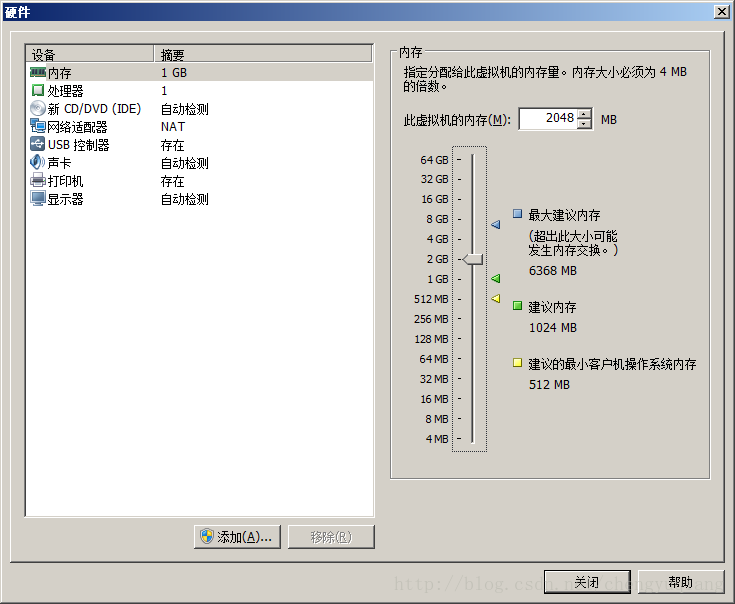Viewport: 735px width, 604px height.
Task: Select the 内存 memory device icon
Action: [38, 72]
